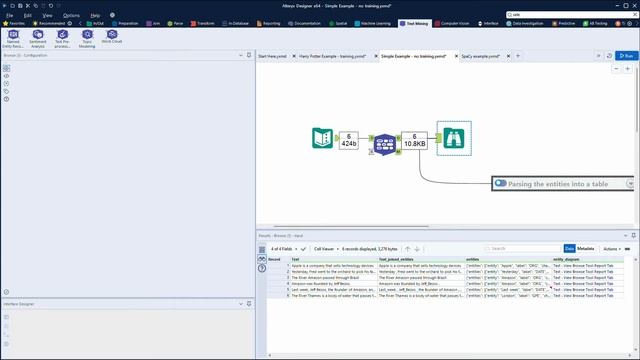Collapse the Parsing the entities container chevron

point(630,184)
